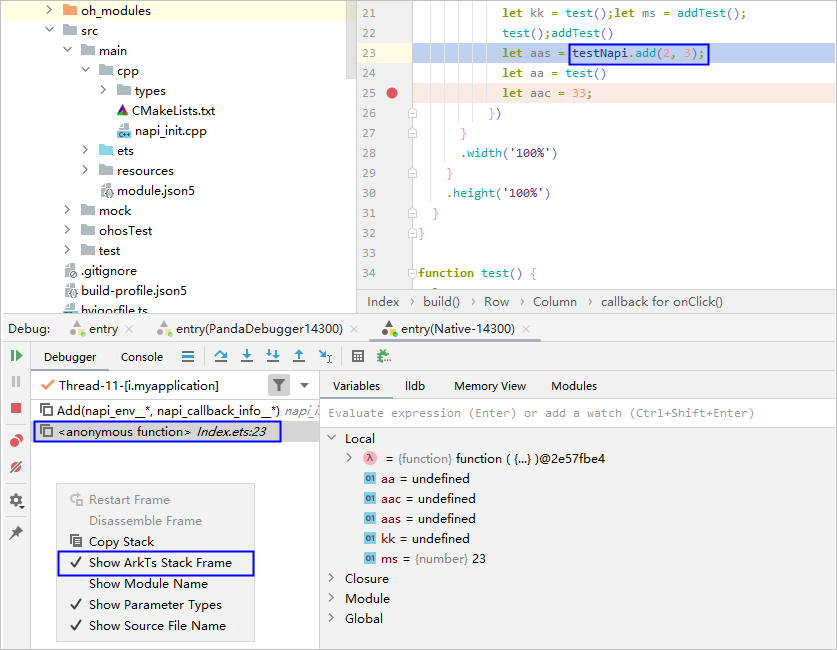This screenshot has width=837, height=650.
Task: Expand the mock folder in tree
Action: pyautogui.click(x=67, y=211)
